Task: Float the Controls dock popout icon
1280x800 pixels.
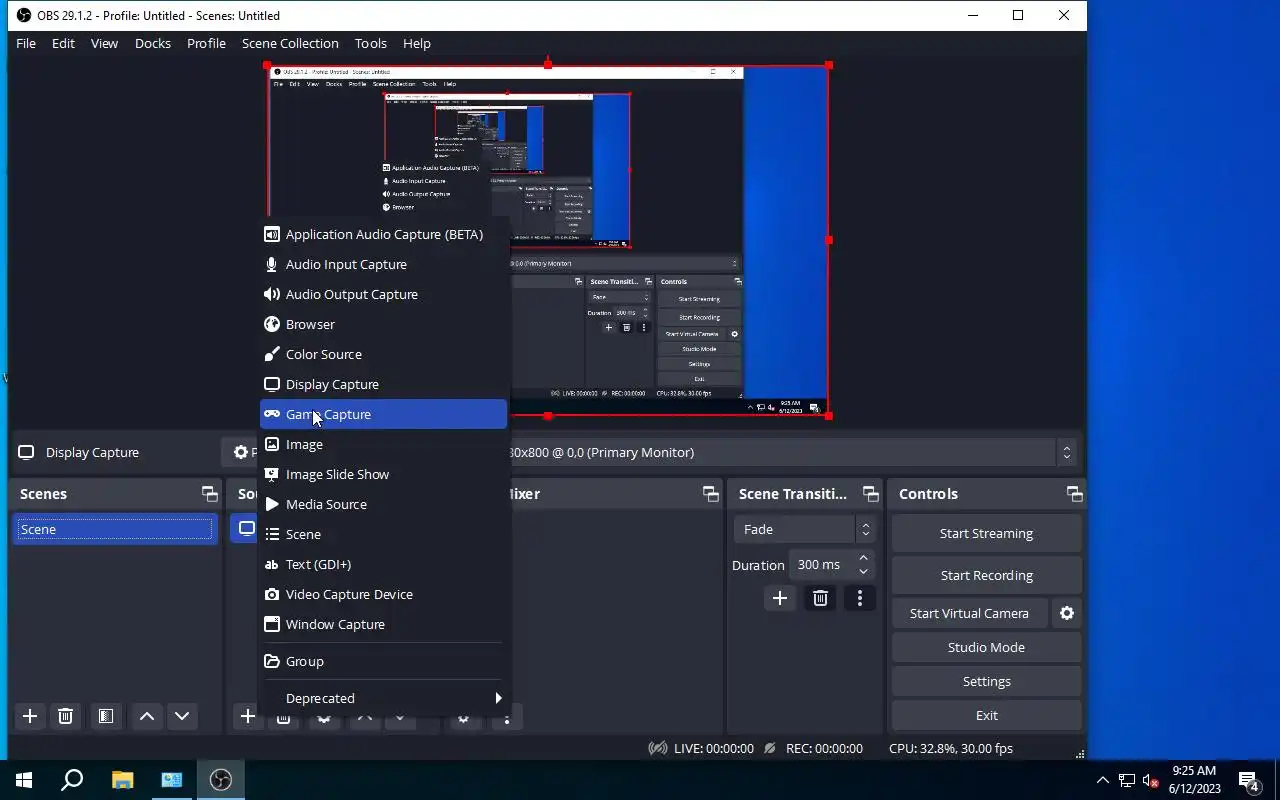Action: pyautogui.click(x=1075, y=494)
